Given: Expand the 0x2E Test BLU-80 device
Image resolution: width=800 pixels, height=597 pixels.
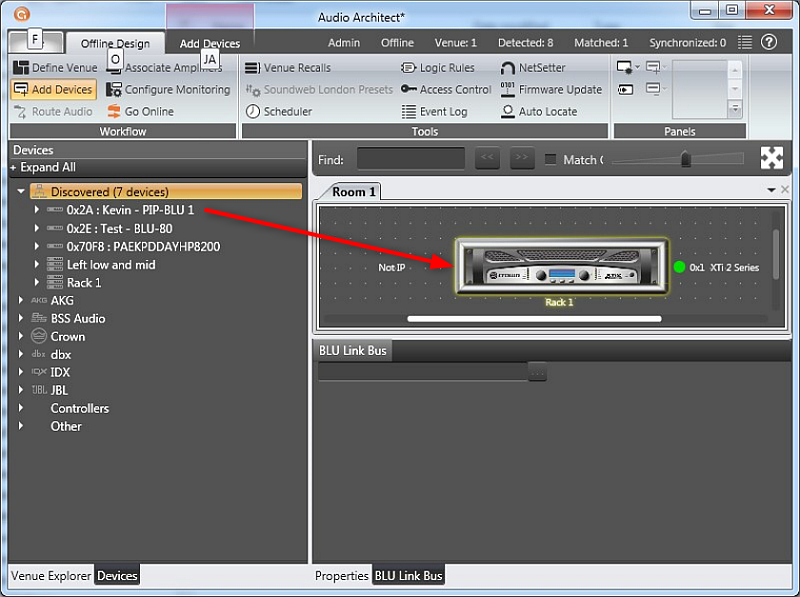Looking at the screenshot, I should coord(36,228).
